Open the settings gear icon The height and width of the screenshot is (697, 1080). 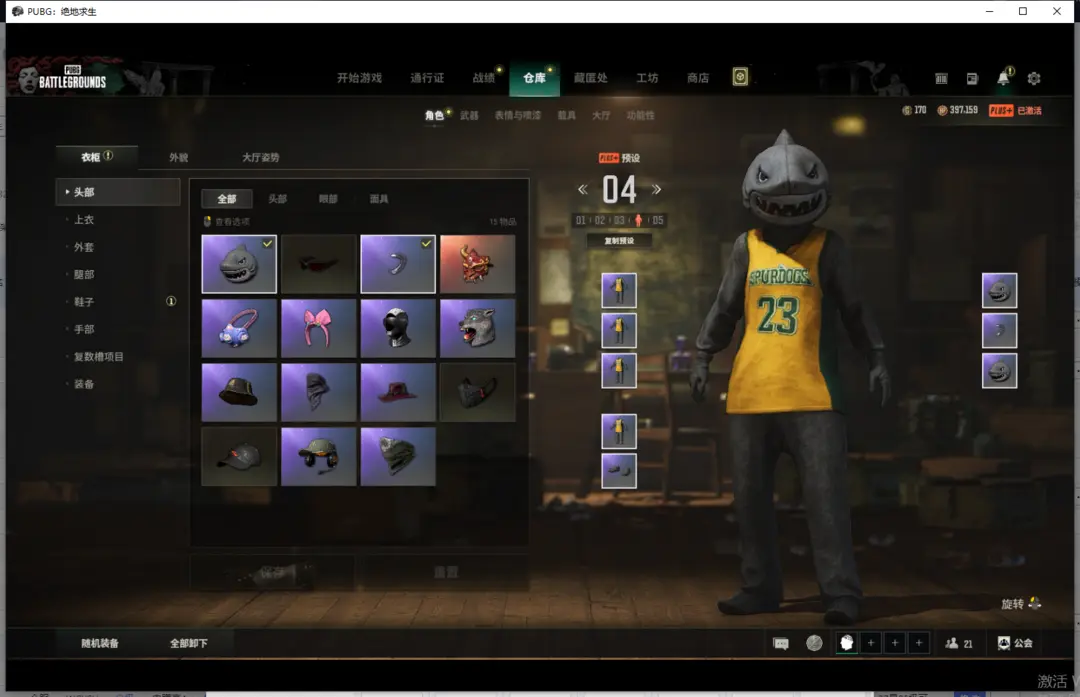(x=1034, y=78)
